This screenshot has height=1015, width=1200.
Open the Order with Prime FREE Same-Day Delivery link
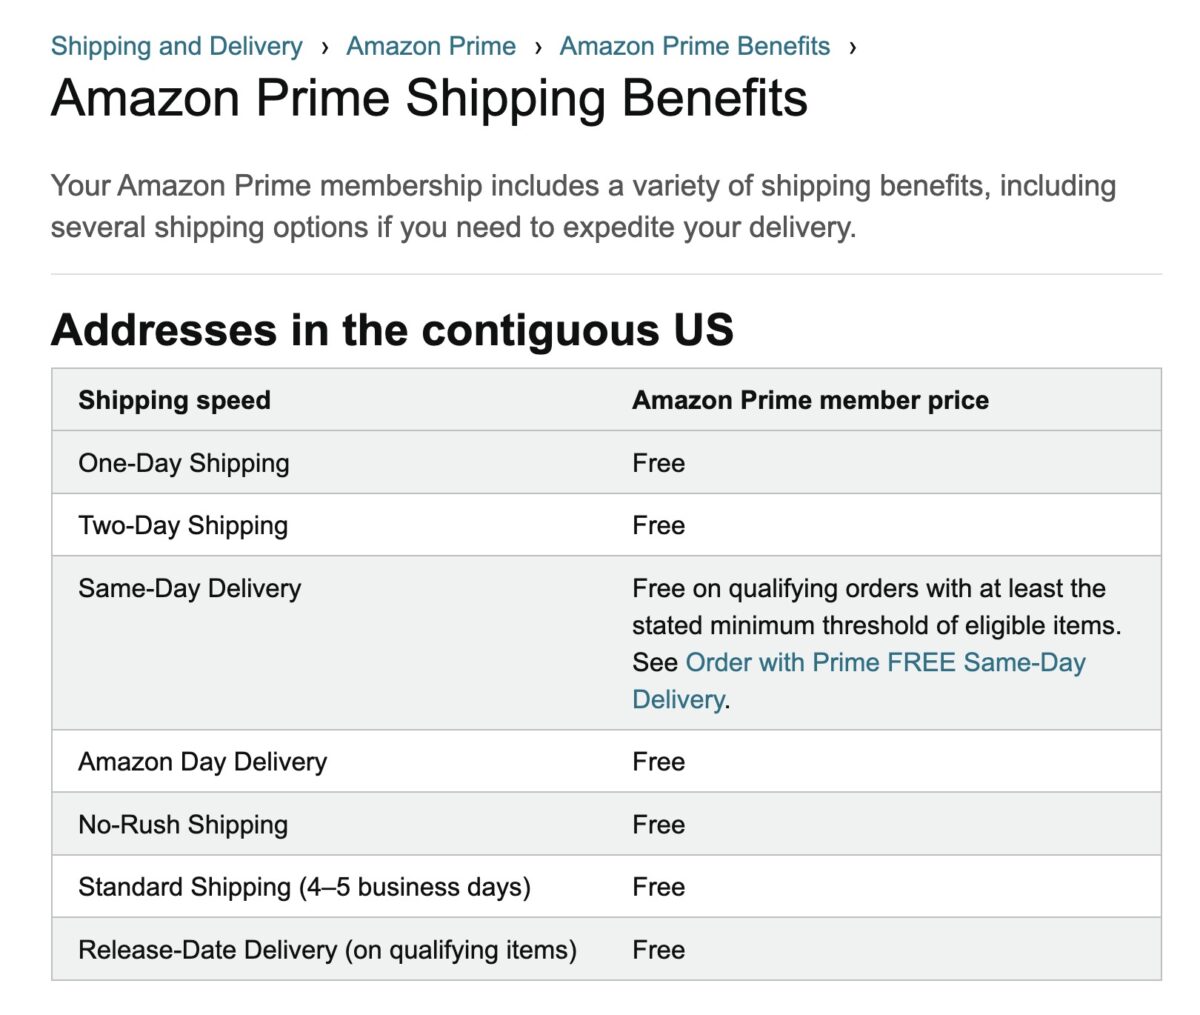tap(886, 662)
